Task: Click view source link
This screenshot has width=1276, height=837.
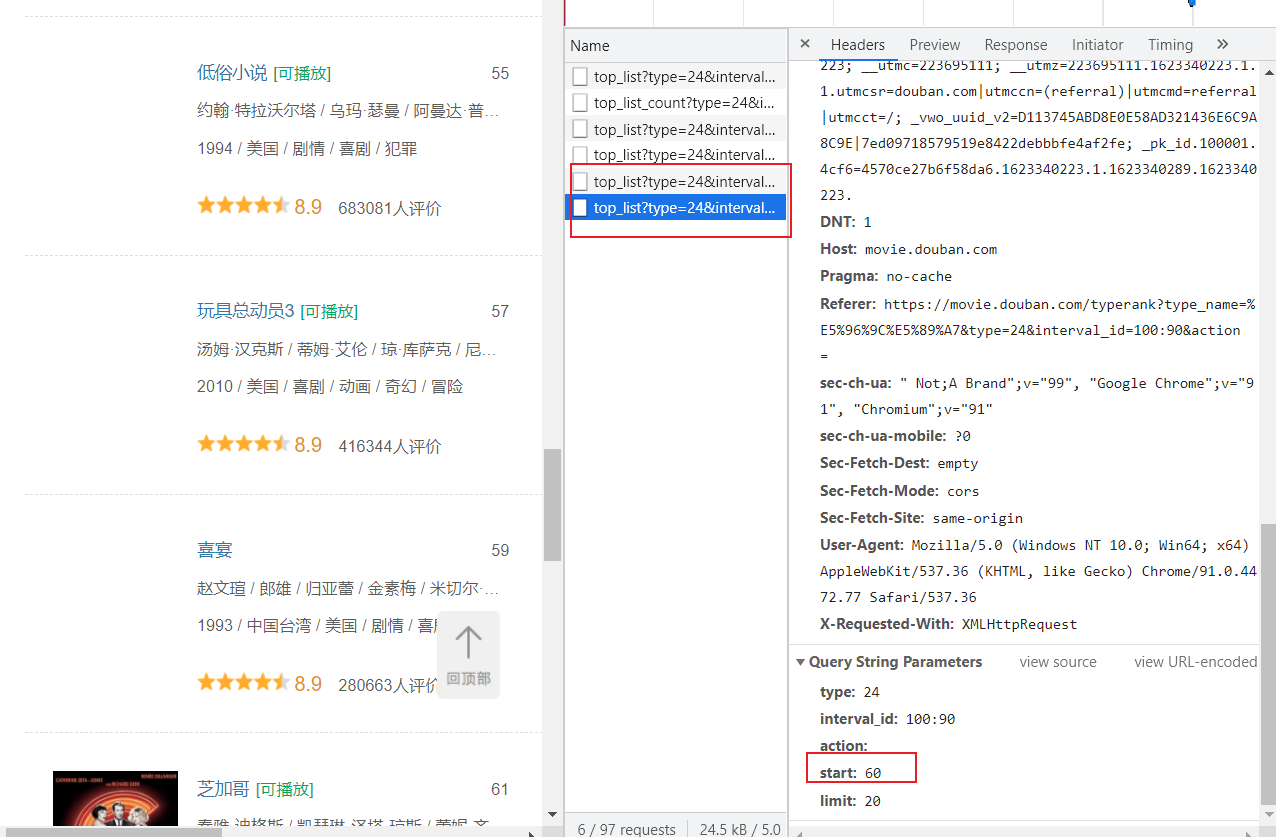Action: tap(1058, 662)
